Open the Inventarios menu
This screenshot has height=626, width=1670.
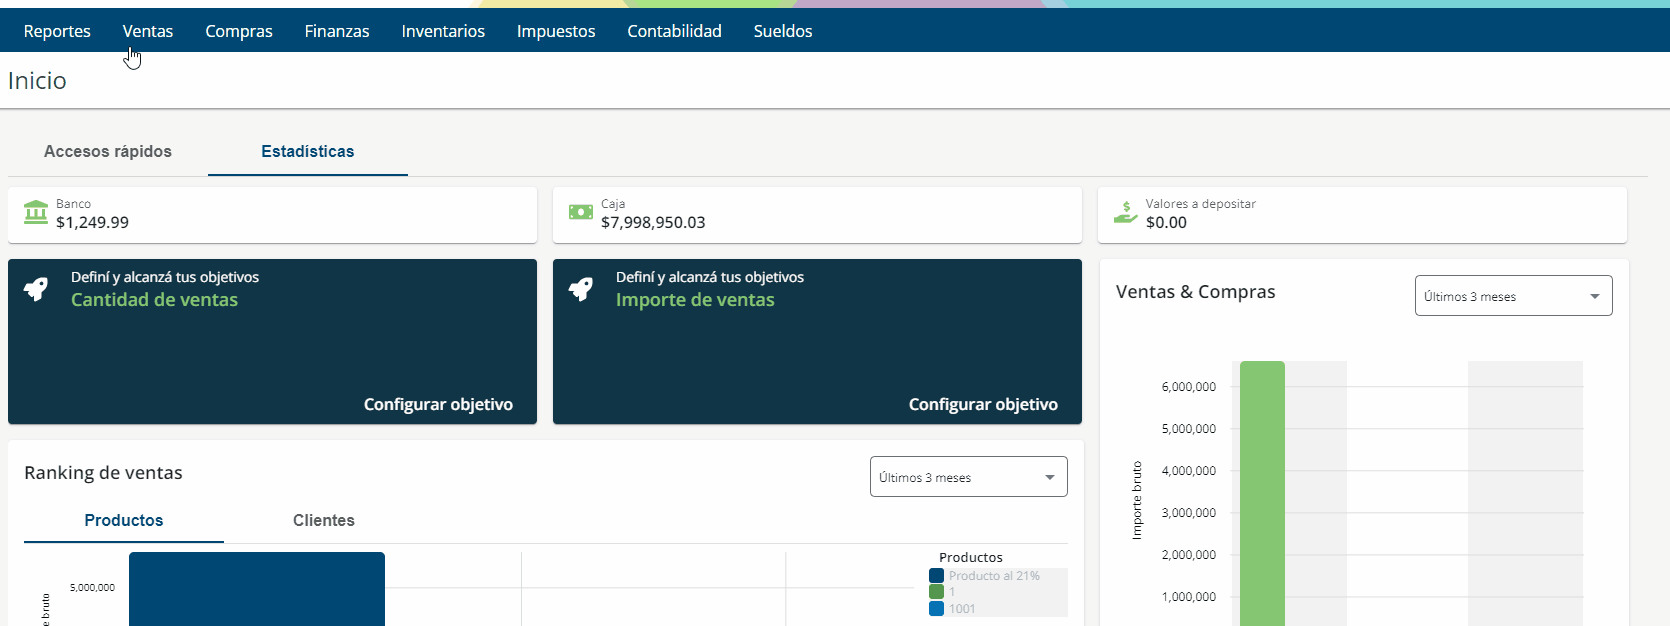(x=443, y=31)
